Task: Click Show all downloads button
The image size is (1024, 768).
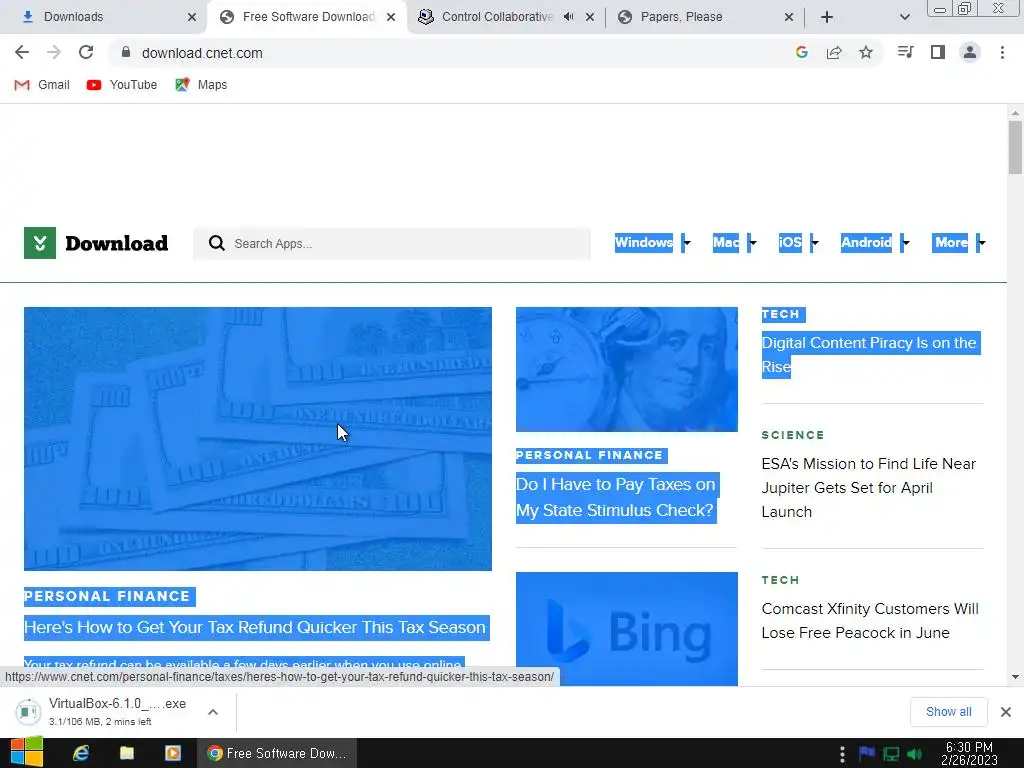Action: (x=948, y=712)
